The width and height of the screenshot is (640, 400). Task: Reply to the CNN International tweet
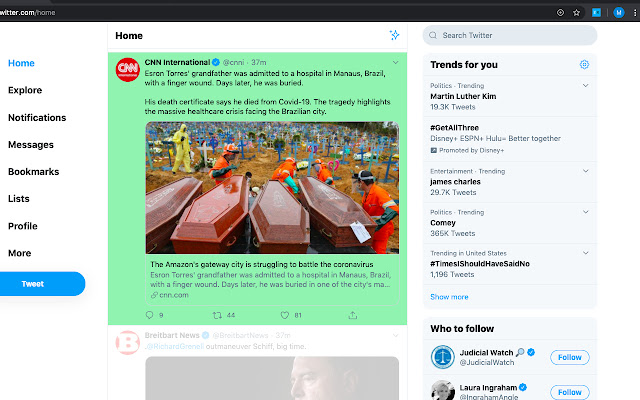(x=150, y=315)
